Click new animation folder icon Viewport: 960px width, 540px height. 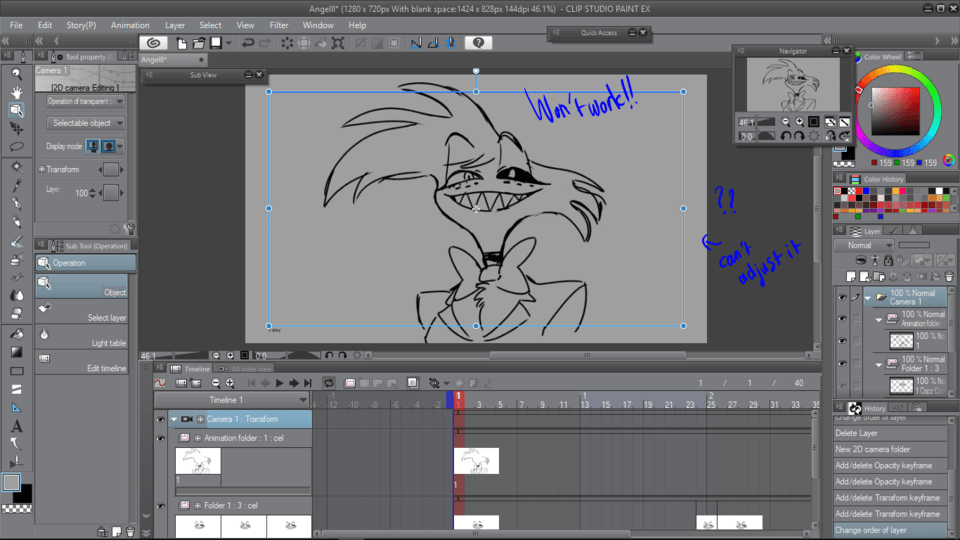tap(350, 383)
